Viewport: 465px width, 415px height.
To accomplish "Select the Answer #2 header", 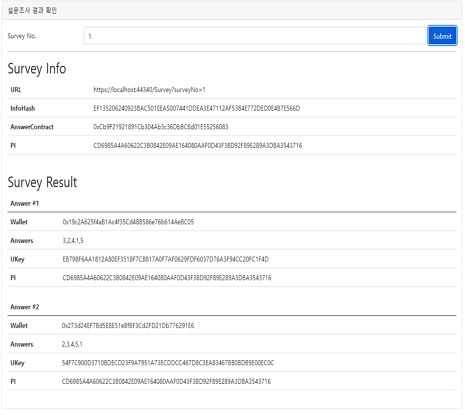I will (25, 307).
